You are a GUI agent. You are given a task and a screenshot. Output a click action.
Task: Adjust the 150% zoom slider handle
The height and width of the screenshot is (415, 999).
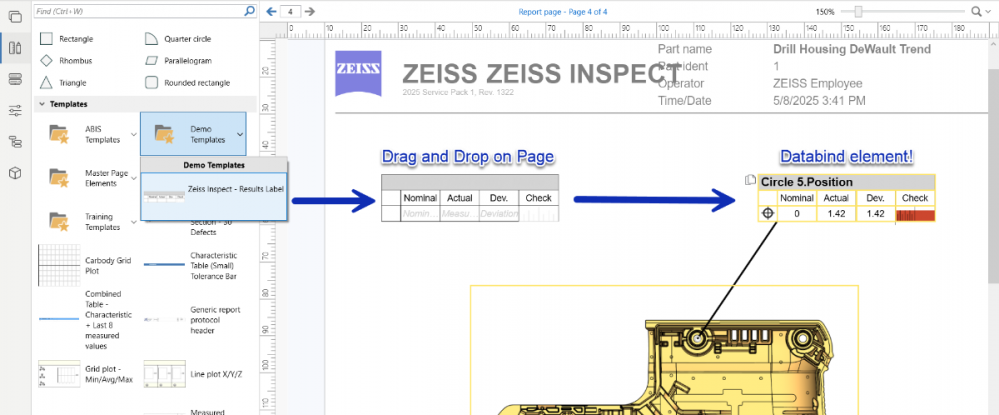tap(856, 11)
